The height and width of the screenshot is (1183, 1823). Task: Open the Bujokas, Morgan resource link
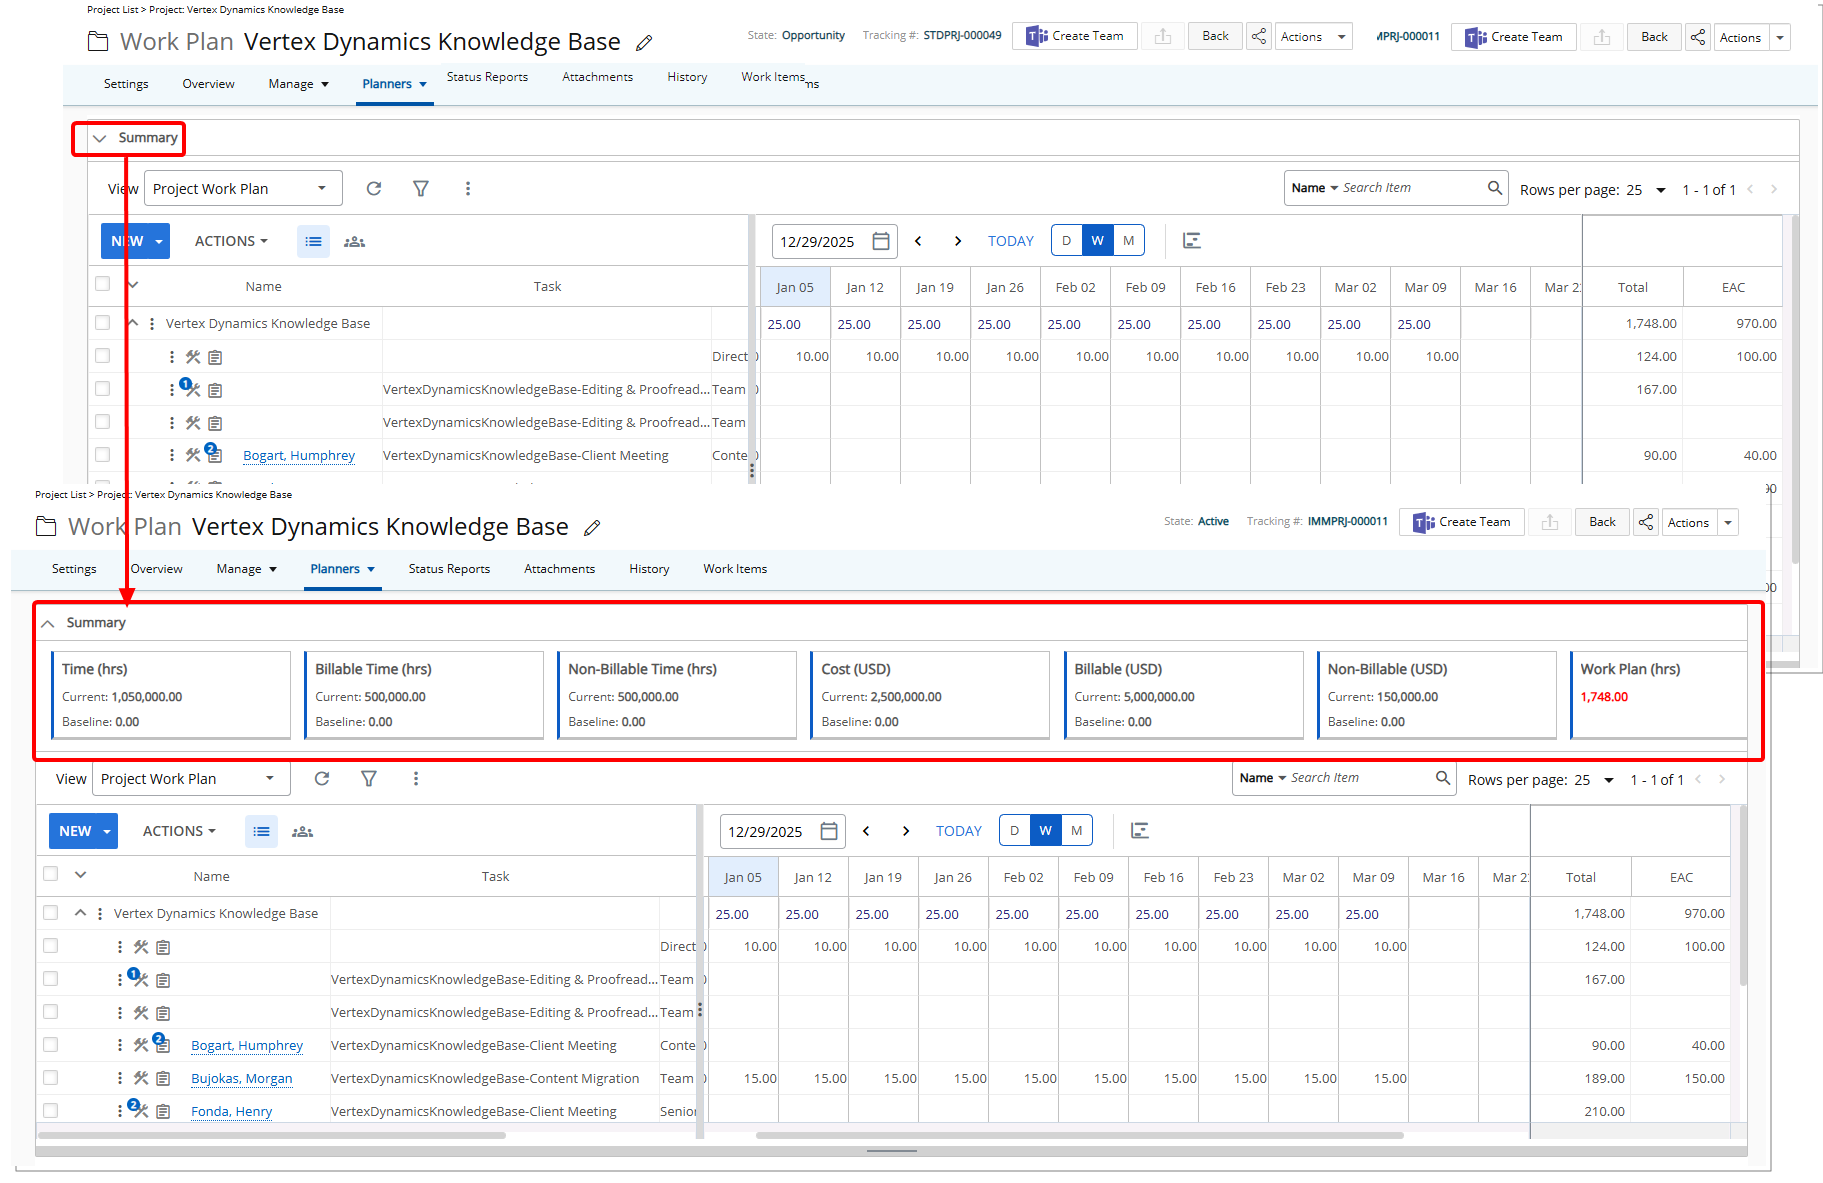tap(242, 1078)
